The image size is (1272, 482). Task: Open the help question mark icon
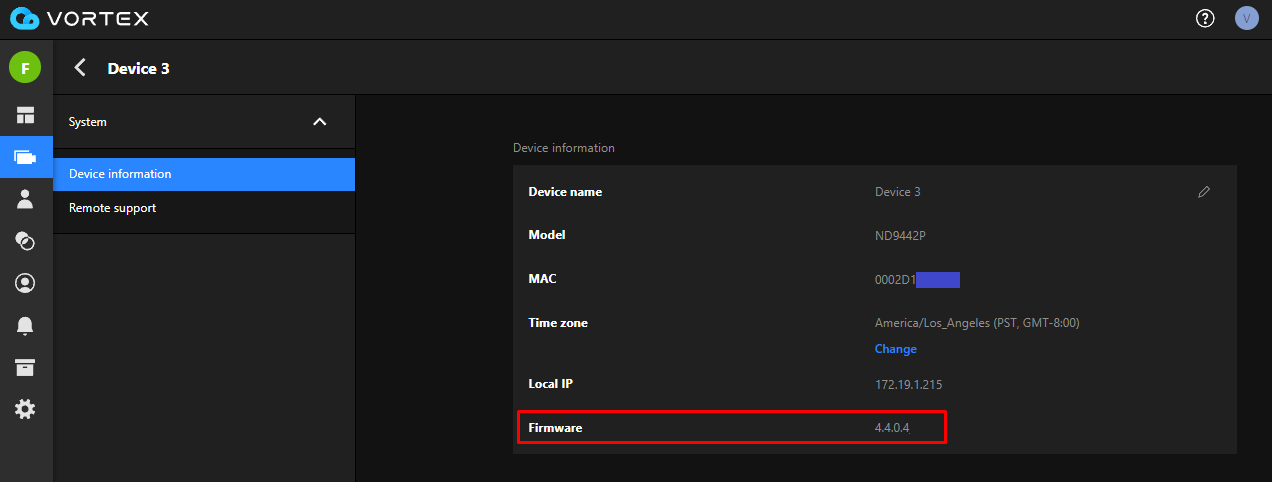point(1205,19)
